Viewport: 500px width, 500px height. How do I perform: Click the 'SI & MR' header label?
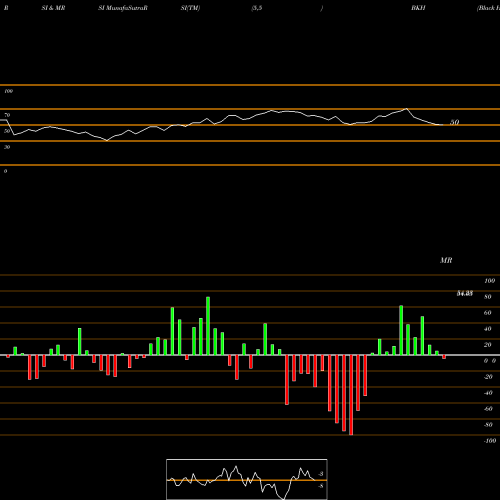pyautogui.click(x=53, y=8)
